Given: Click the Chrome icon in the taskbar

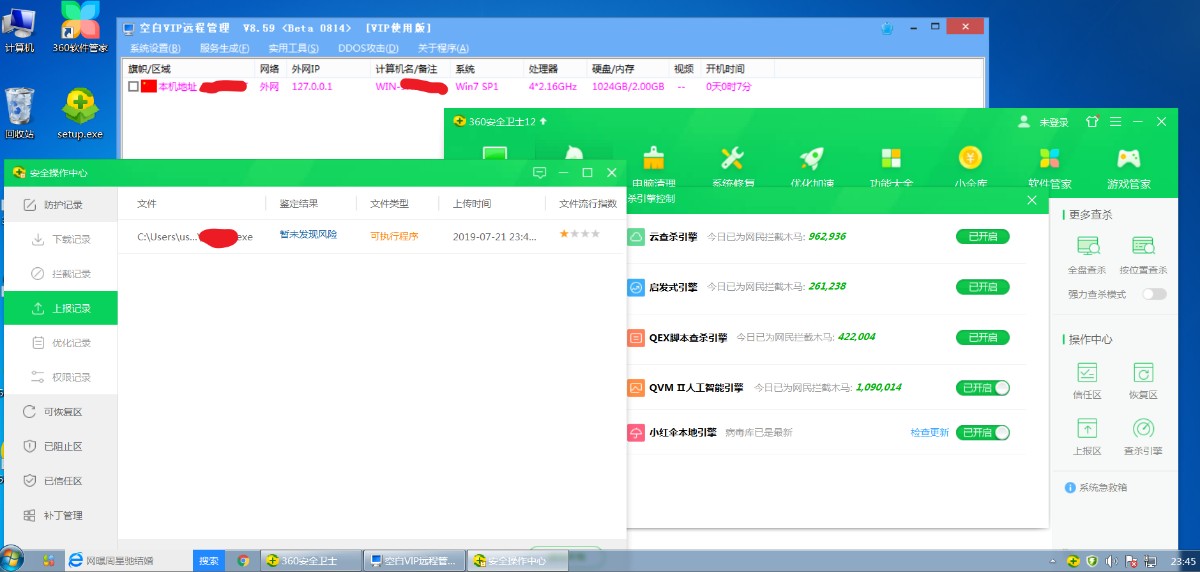Looking at the screenshot, I should 243,561.
